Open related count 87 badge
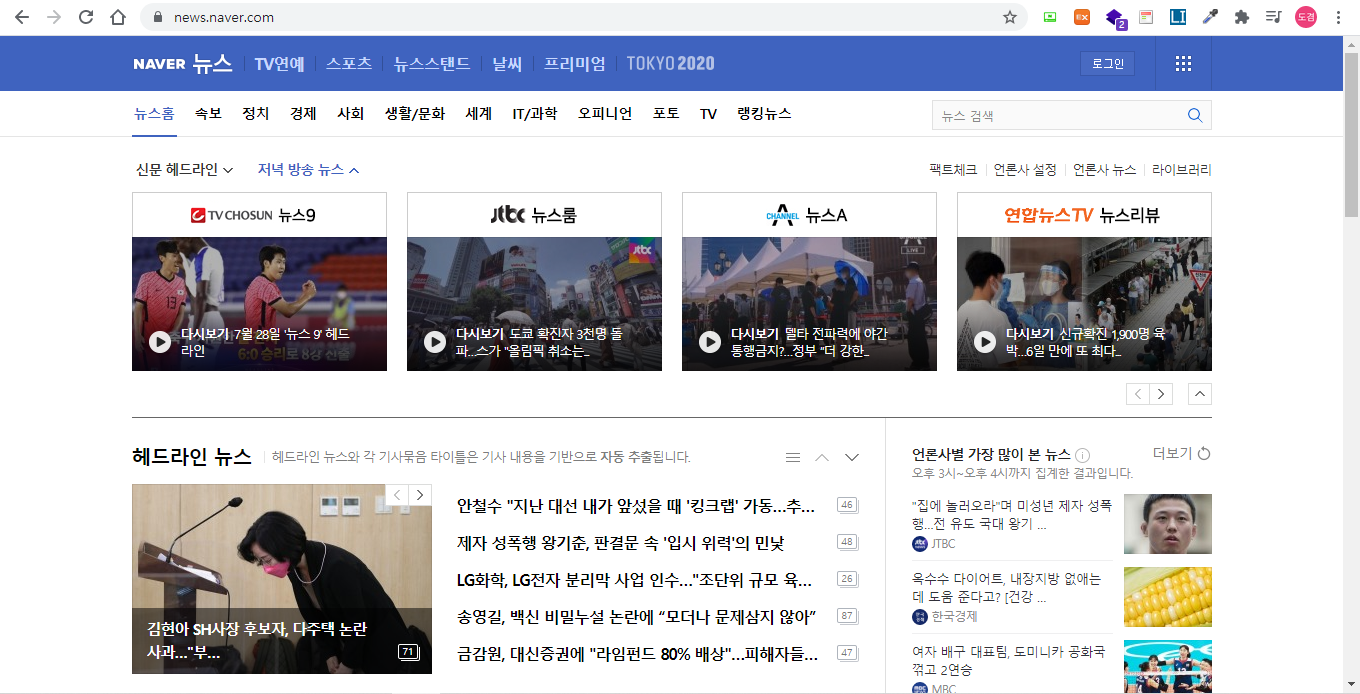1360x694 pixels. 848,616
